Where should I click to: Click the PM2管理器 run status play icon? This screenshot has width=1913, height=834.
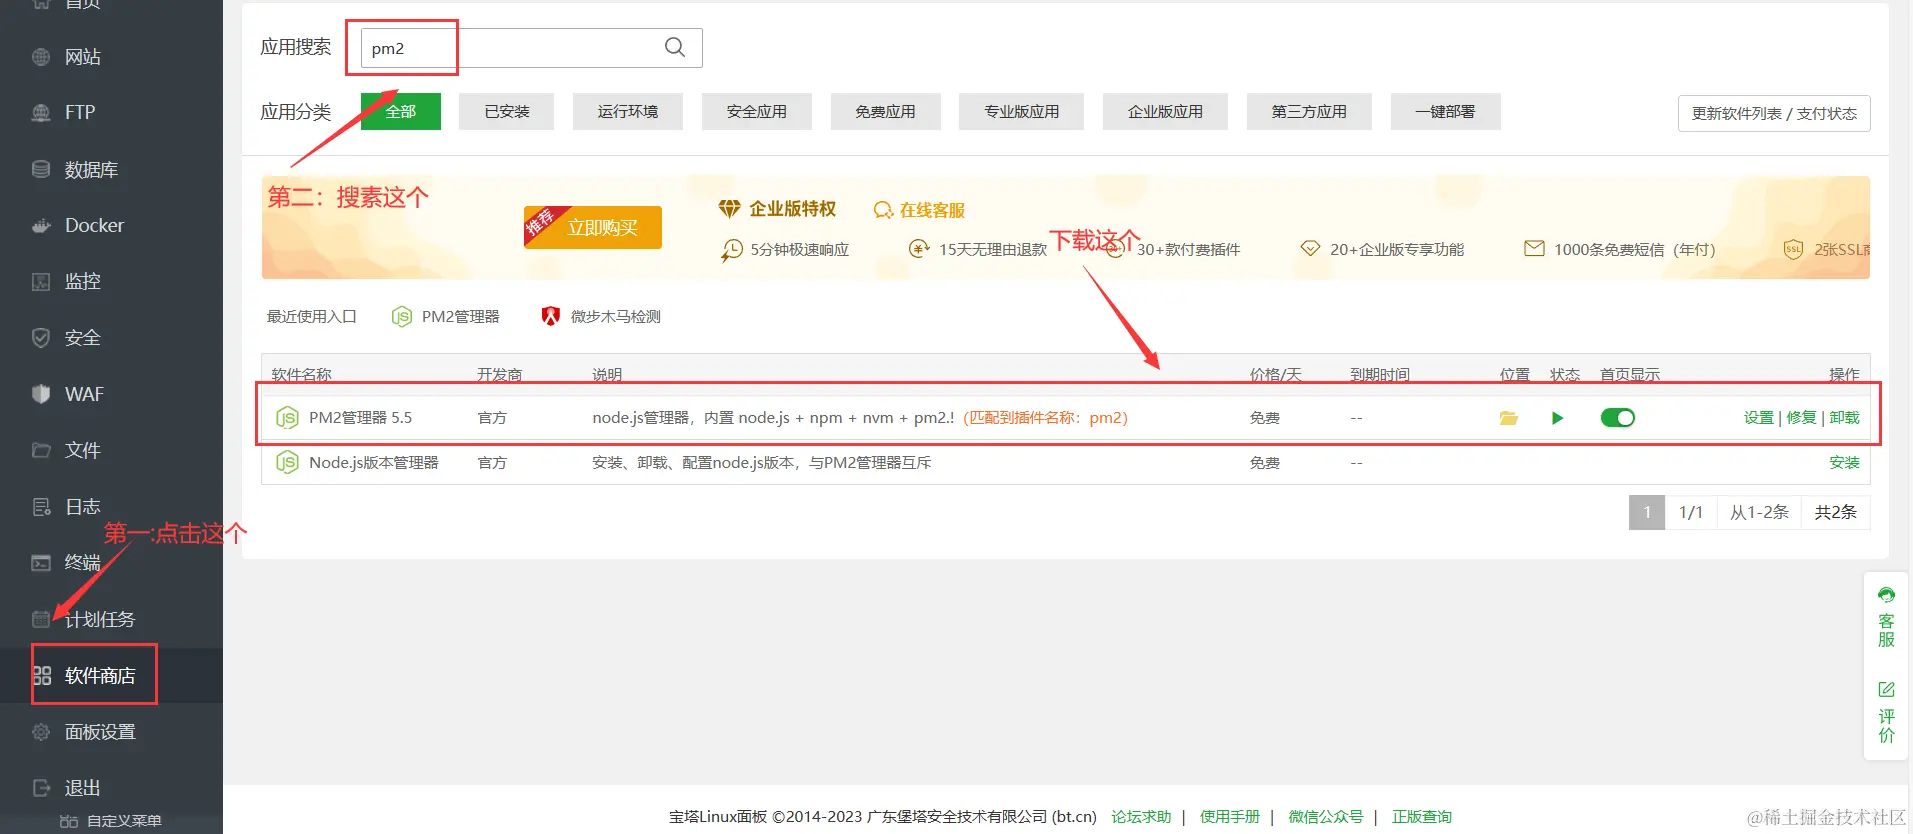click(1557, 418)
